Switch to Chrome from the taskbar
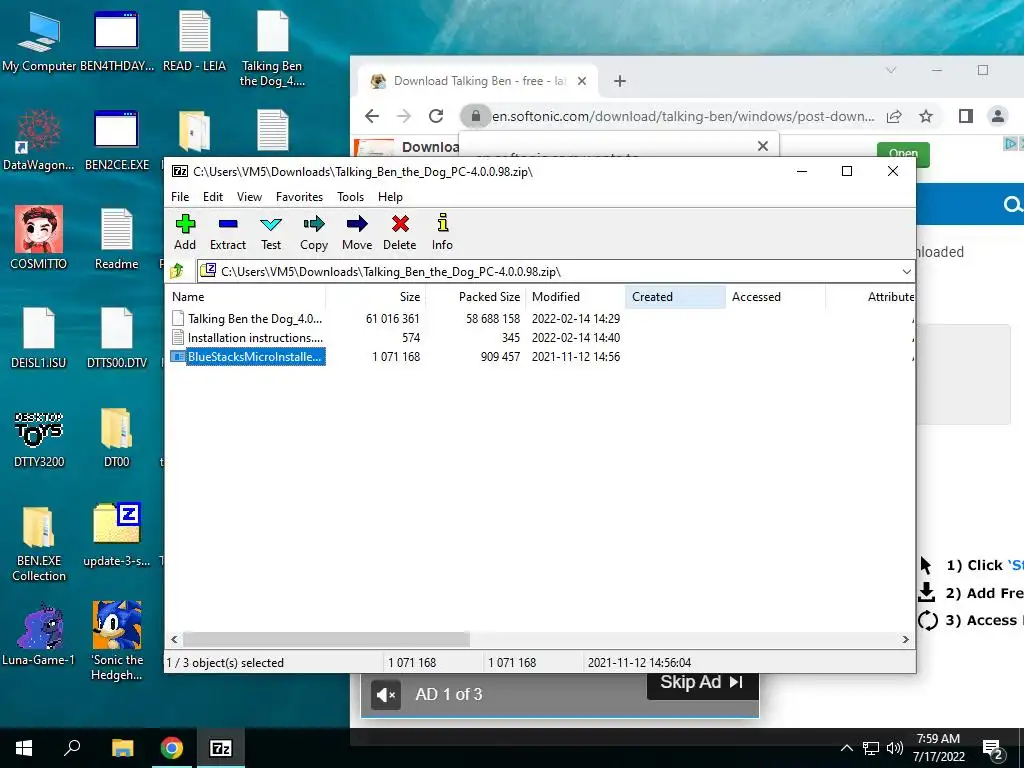 coord(172,748)
